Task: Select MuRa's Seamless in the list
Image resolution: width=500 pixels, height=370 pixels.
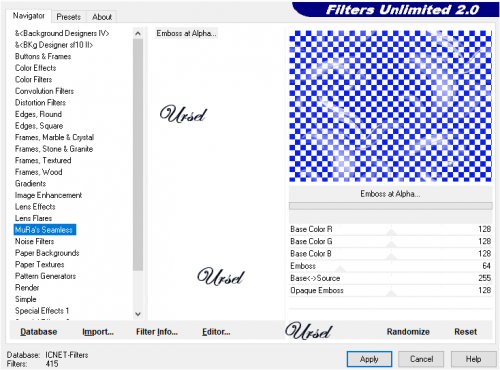Action: [45, 230]
